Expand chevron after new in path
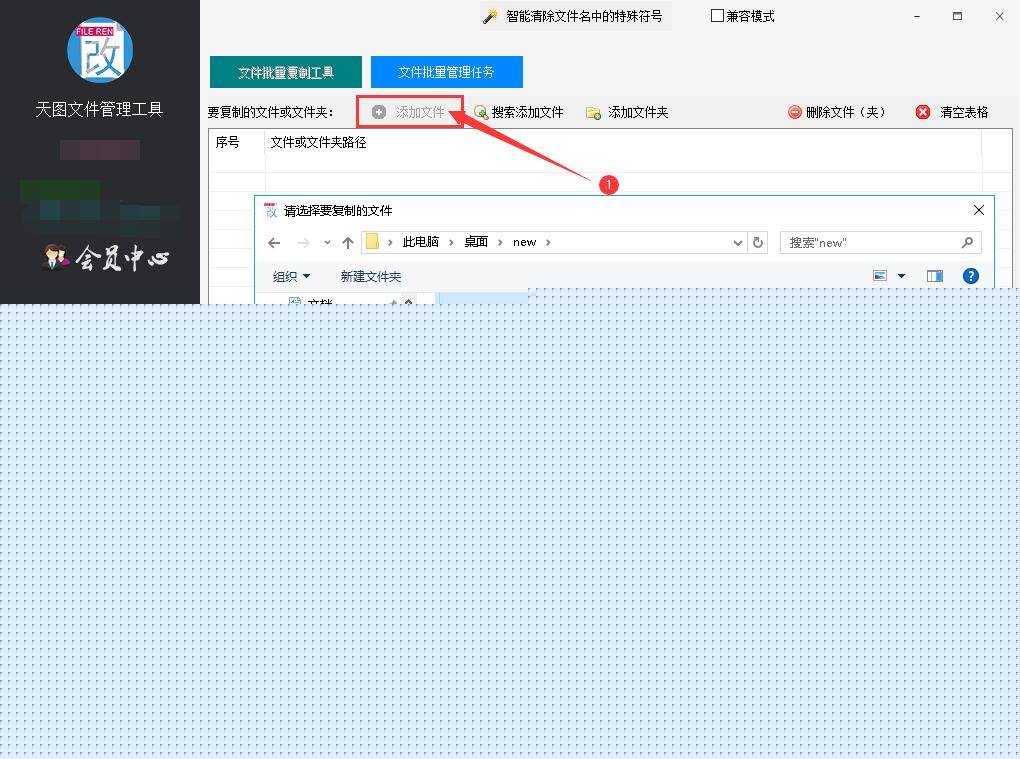Screen dimensions: 1020x759 [548, 242]
